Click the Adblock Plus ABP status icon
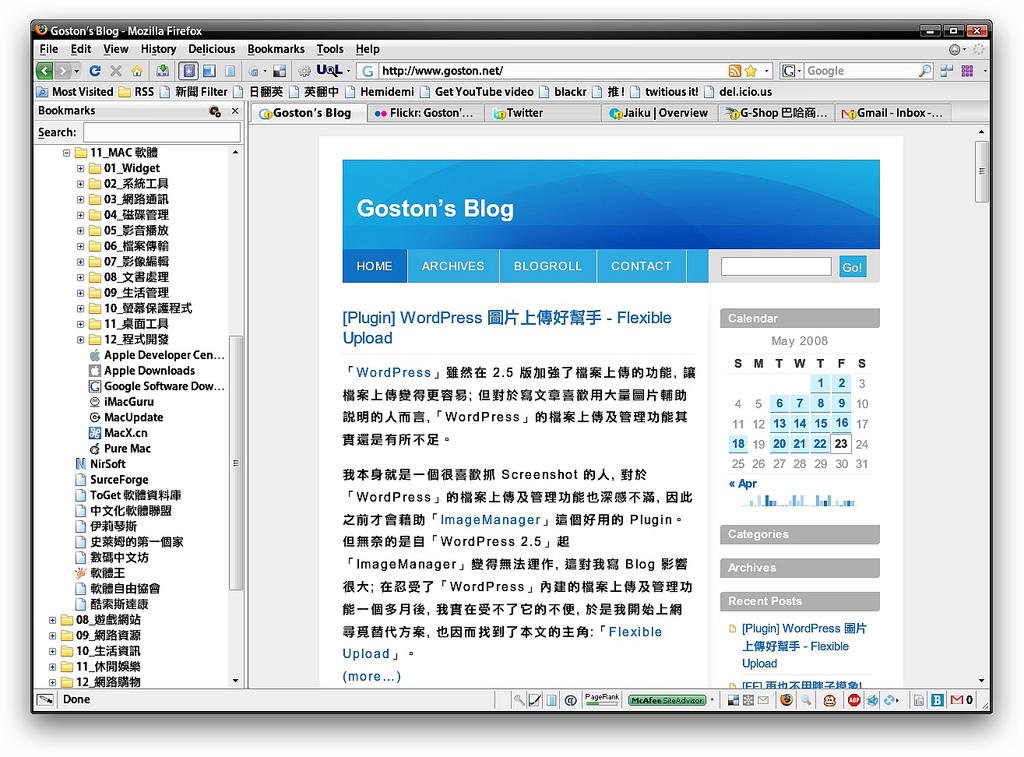Viewport: 1024px width, 757px height. point(854,700)
